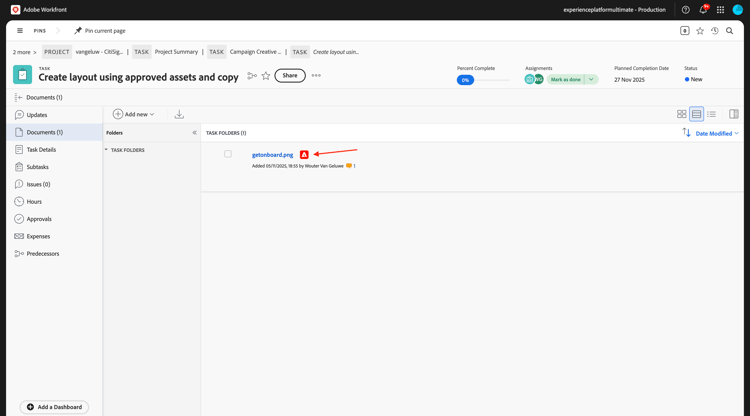The height and width of the screenshot is (416, 750).
Task: Open the boxed counter icon in top bar
Action: pos(684,31)
